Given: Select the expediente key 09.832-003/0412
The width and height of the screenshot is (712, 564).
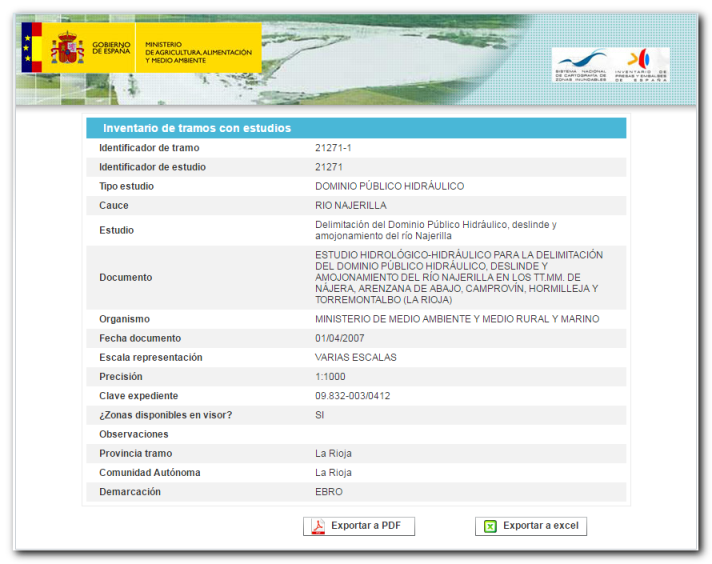Looking at the screenshot, I should [x=352, y=396].
